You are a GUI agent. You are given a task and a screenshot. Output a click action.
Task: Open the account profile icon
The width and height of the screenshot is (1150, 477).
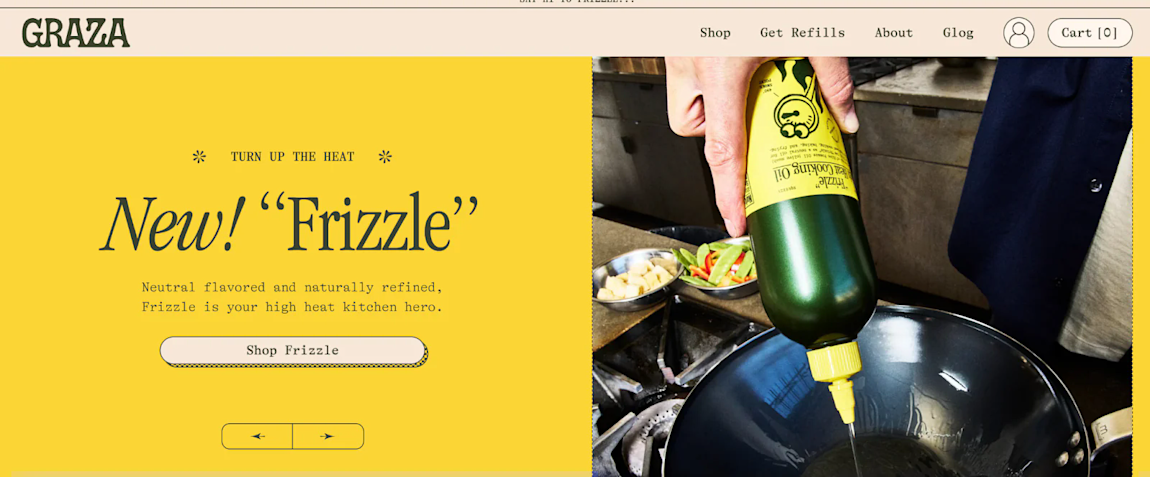(x=1019, y=33)
